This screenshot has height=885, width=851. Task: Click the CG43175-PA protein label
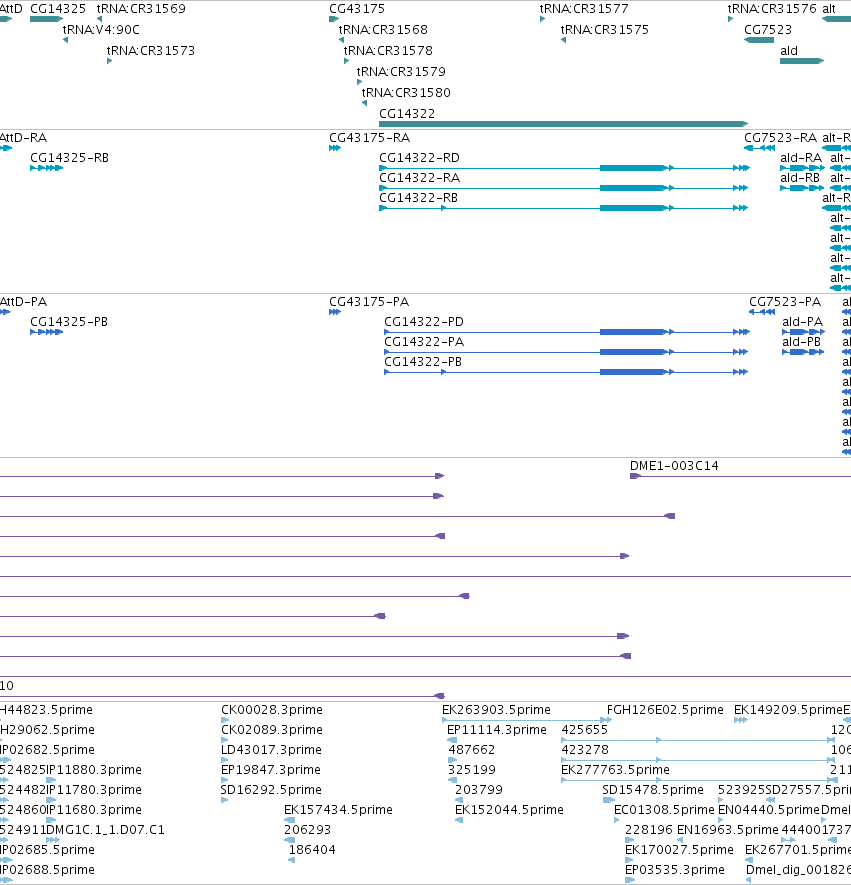coord(369,302)
